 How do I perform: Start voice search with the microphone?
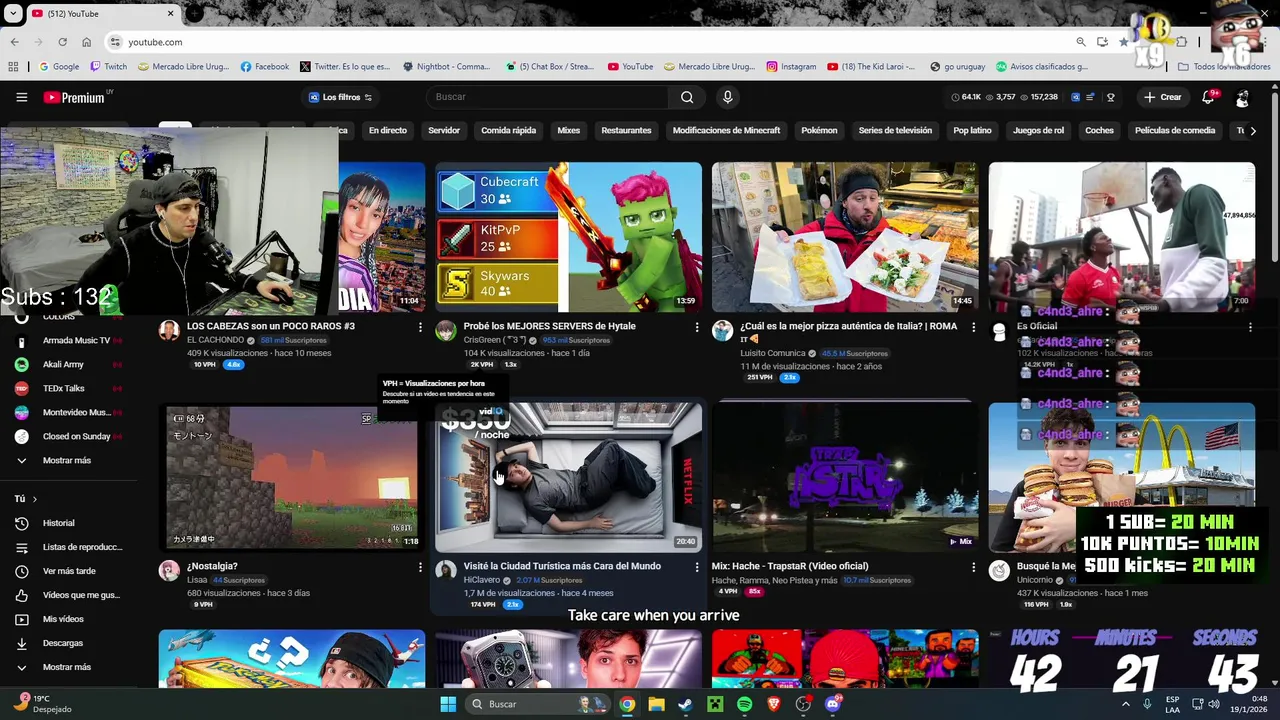727,97
